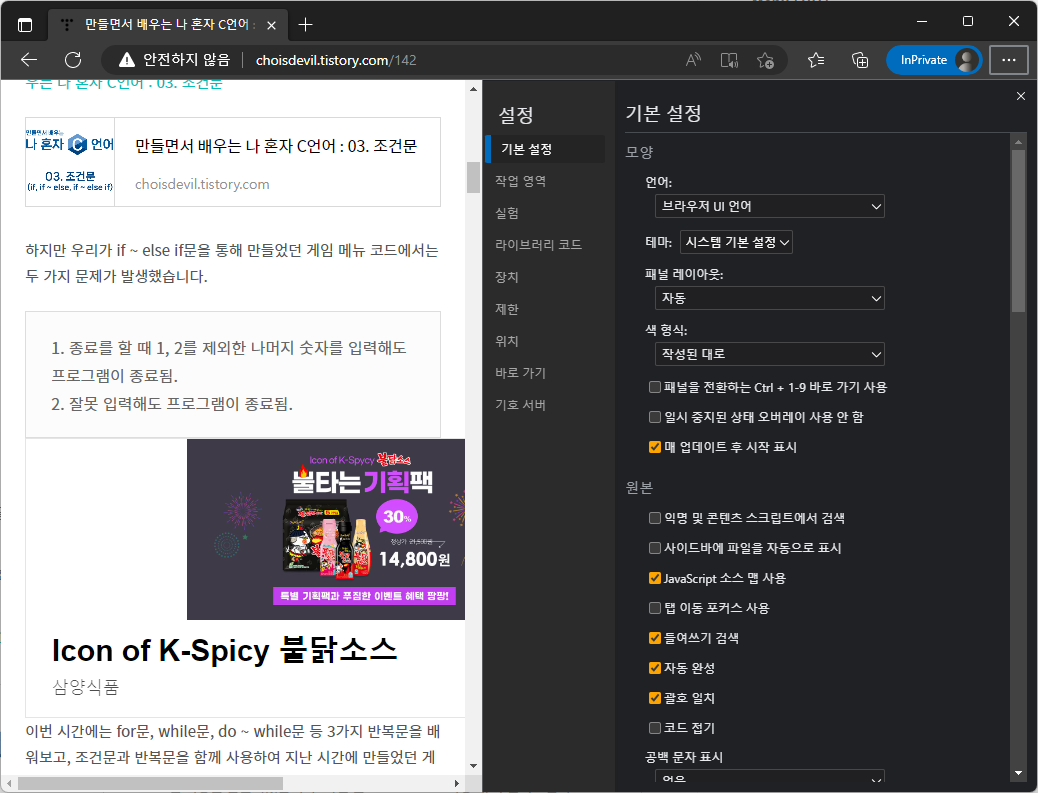Image resolution: width=1038 pixels, height=793 pixels.
Task: Enable 익명 및 콘텐츠 스크립트에서 검색
Action: pos(655,518)
